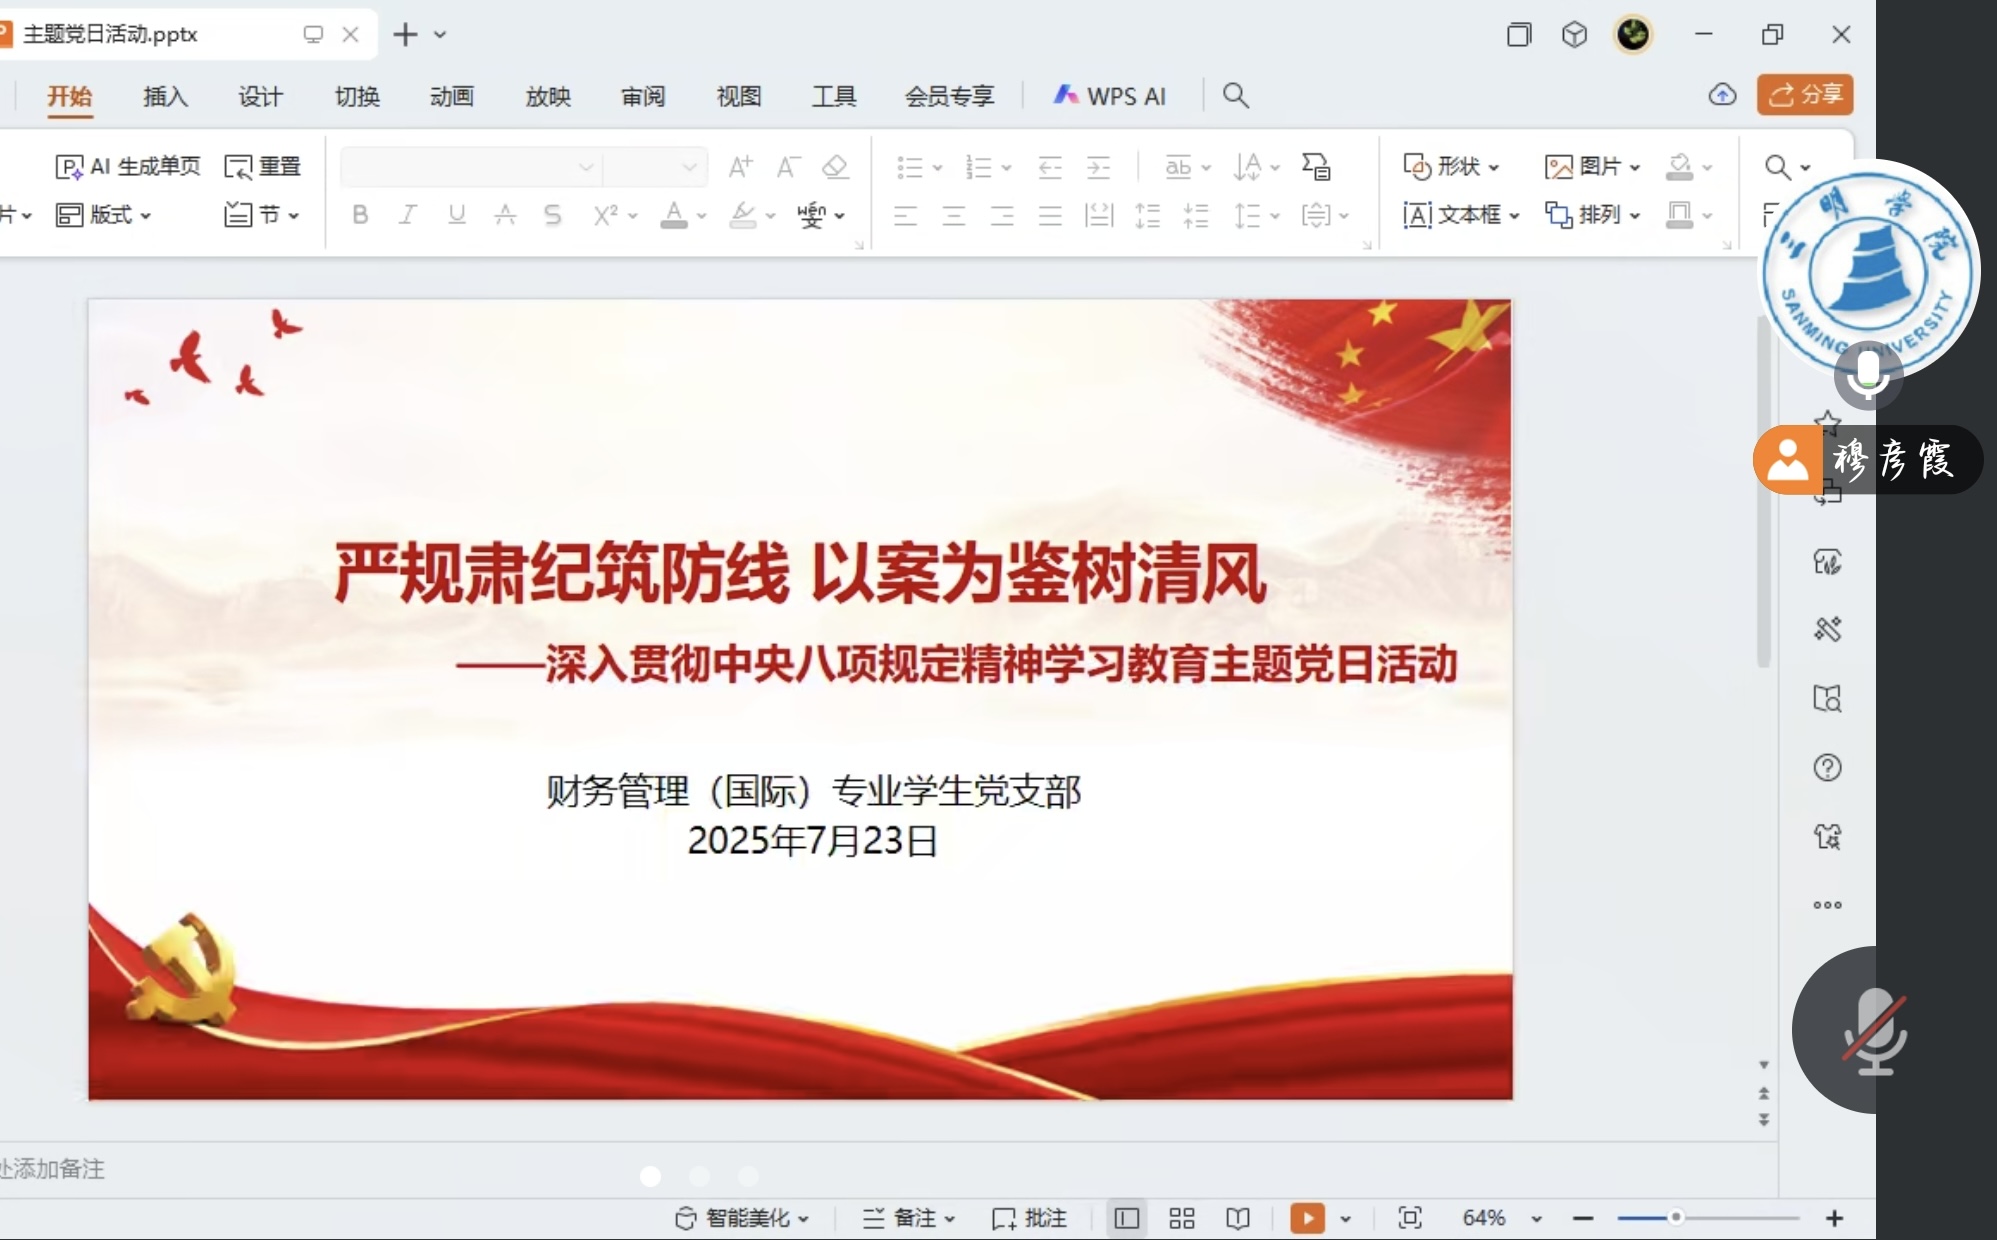Screen dimensions: 1997x1240
Task: Click the font color A swatch
Action: [675, 215]
